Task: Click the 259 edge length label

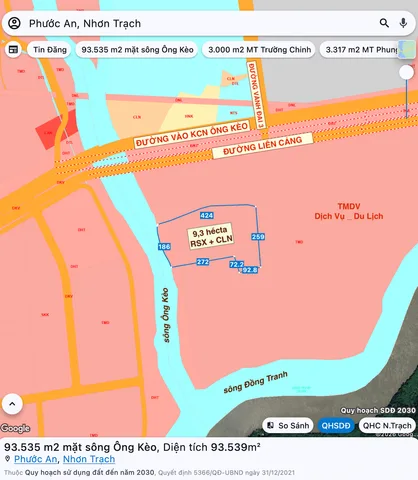Action: click(x=258, y=237)
